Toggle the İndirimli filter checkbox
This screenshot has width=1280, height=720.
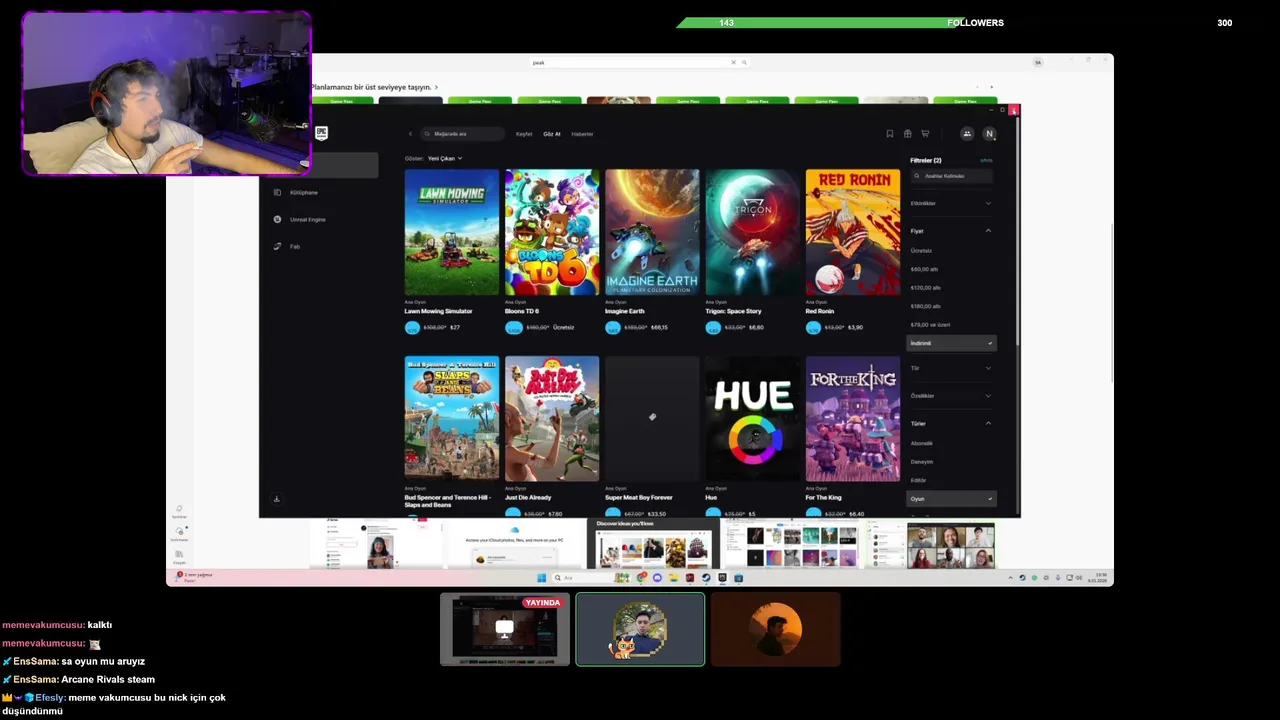pos(951,343)
